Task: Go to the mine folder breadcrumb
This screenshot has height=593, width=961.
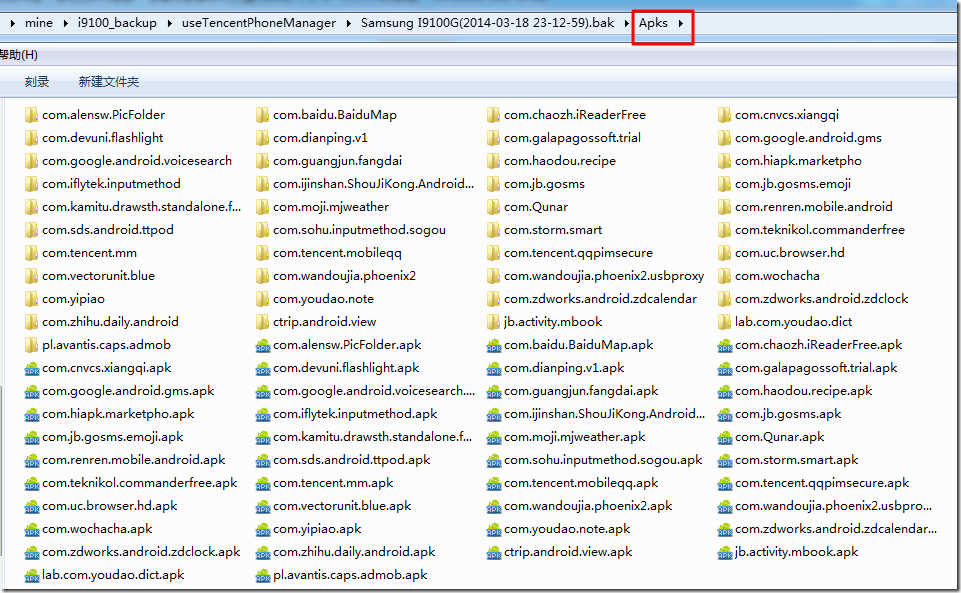Action: (x=39, y=23)
